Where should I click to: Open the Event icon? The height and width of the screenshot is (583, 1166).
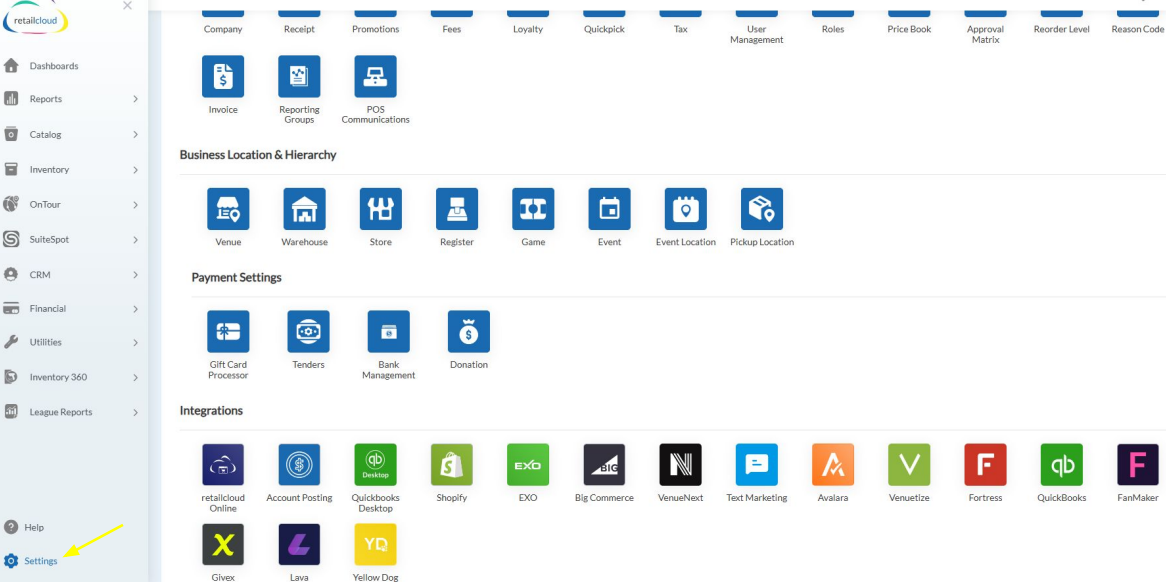point(609,209)
